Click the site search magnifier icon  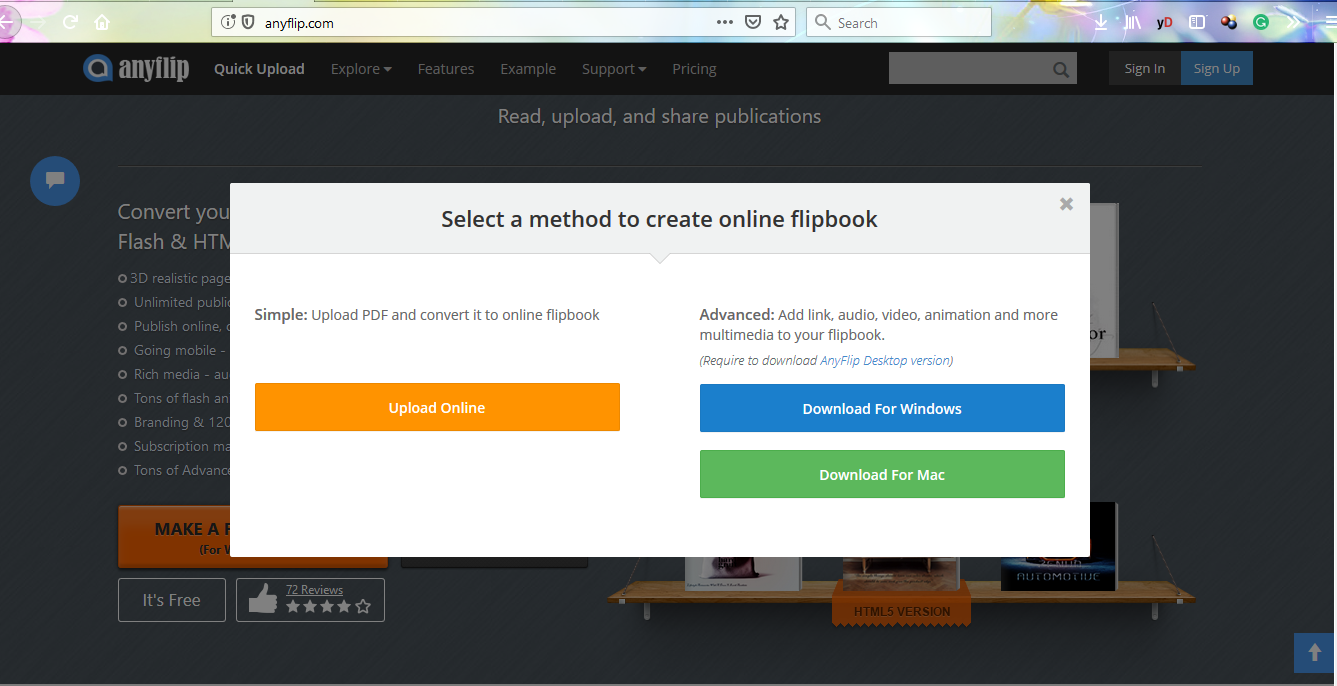tap(1061, 69)
